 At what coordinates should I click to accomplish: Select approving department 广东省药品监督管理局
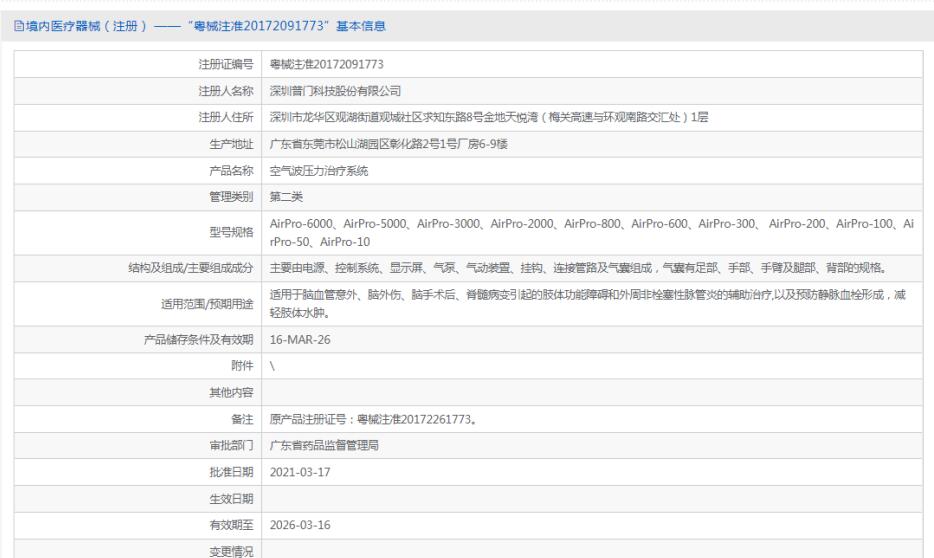click(324, 445)
